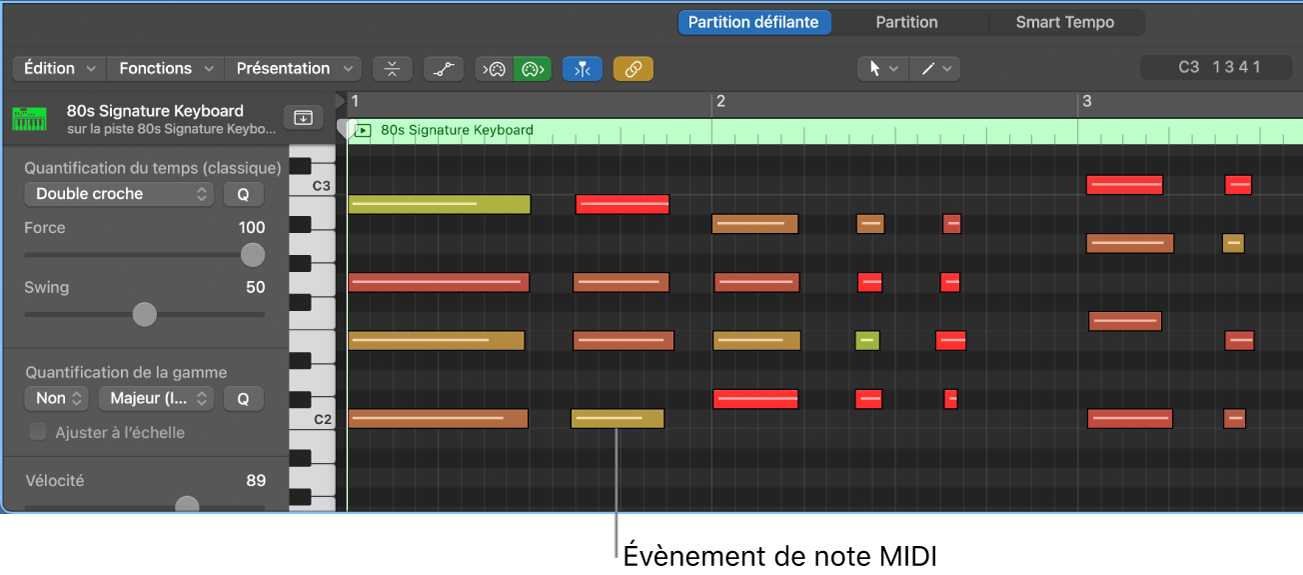Click the inspector arrow button beside track name
The width and height of the screenshot is (1303, 575).
click(303, 118)
